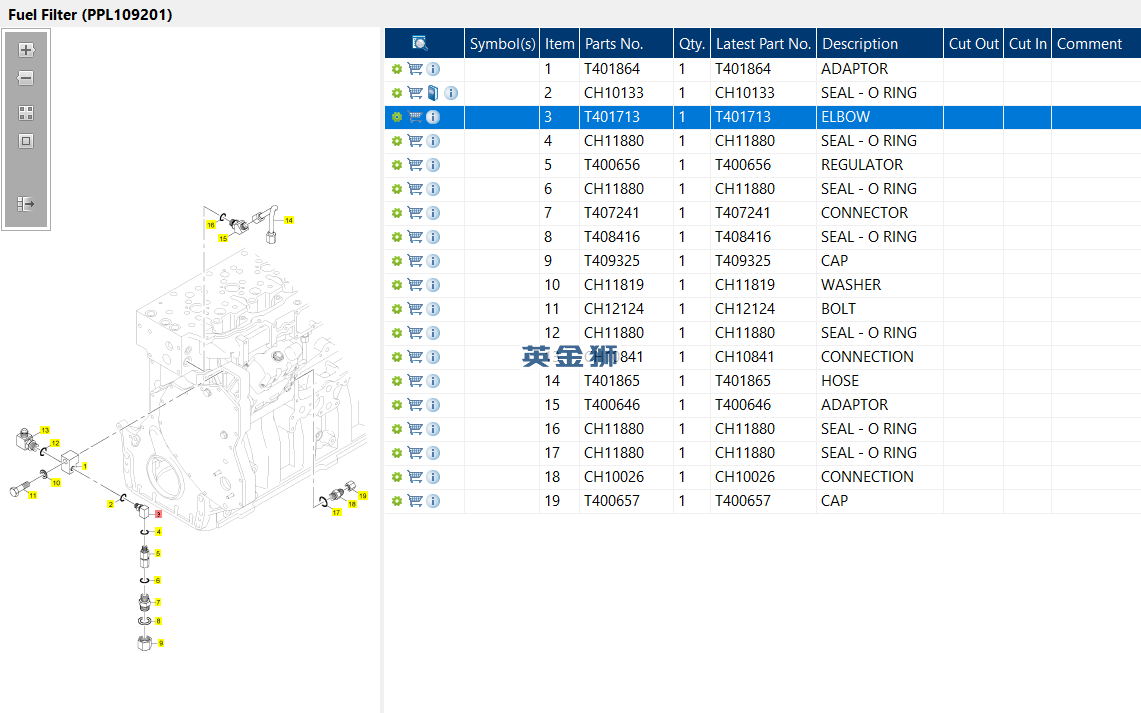Click the search icon in table header
Viewport: 1141px width, 713px height.
click(420, 44)
